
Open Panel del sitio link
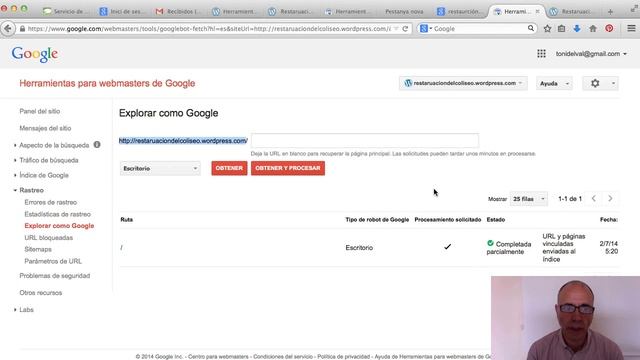pos(40,111)
